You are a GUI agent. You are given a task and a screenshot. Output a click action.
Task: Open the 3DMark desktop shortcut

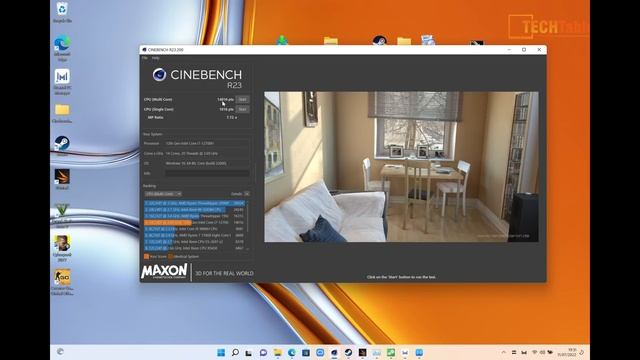click(x=62, y=180)
